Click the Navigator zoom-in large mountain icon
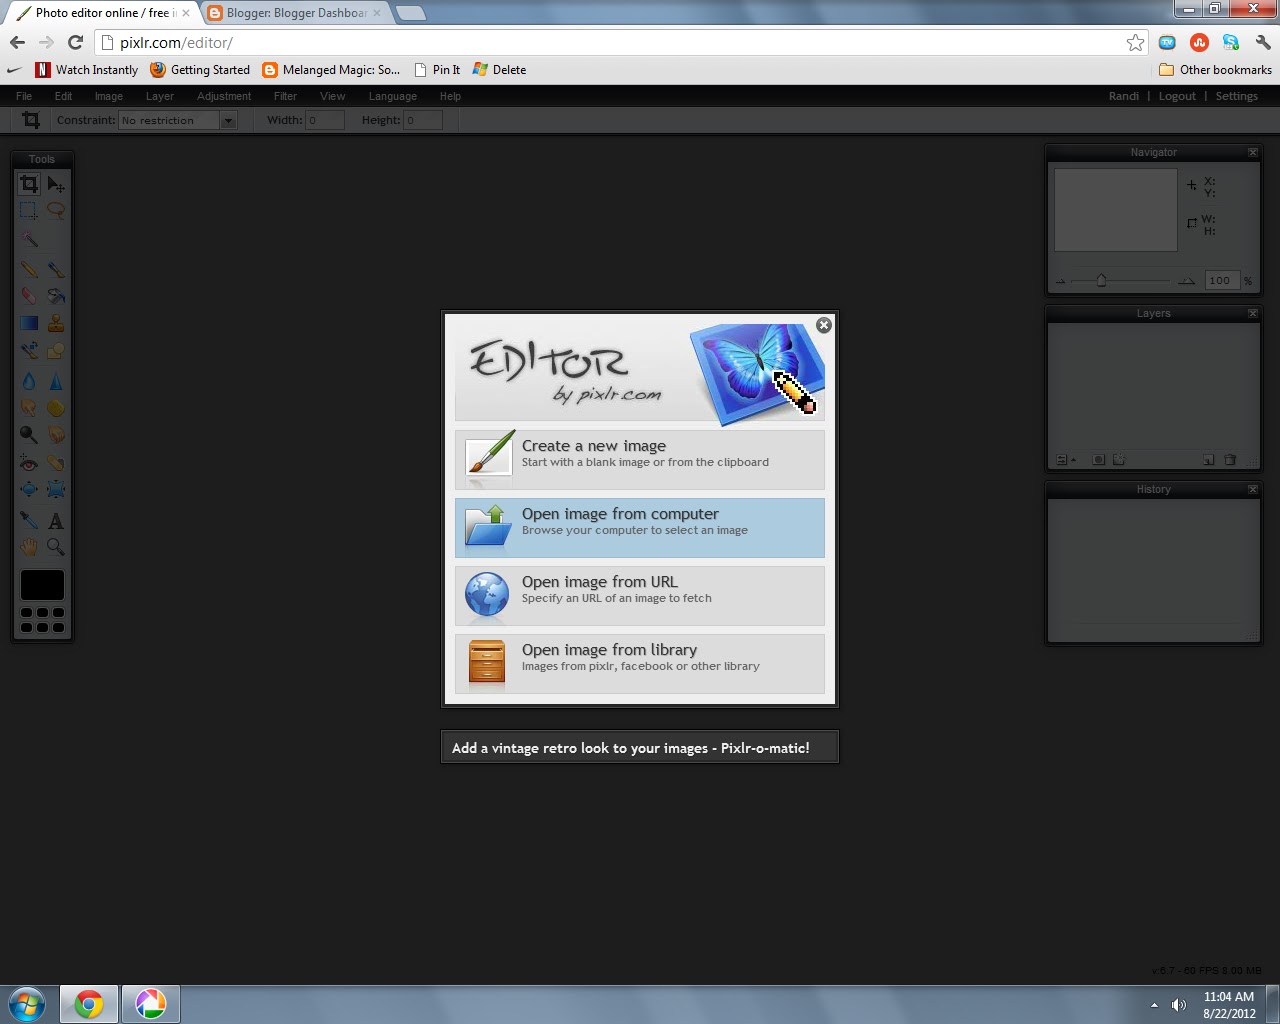The image size is (1280, 1024). coord(1186,281)
